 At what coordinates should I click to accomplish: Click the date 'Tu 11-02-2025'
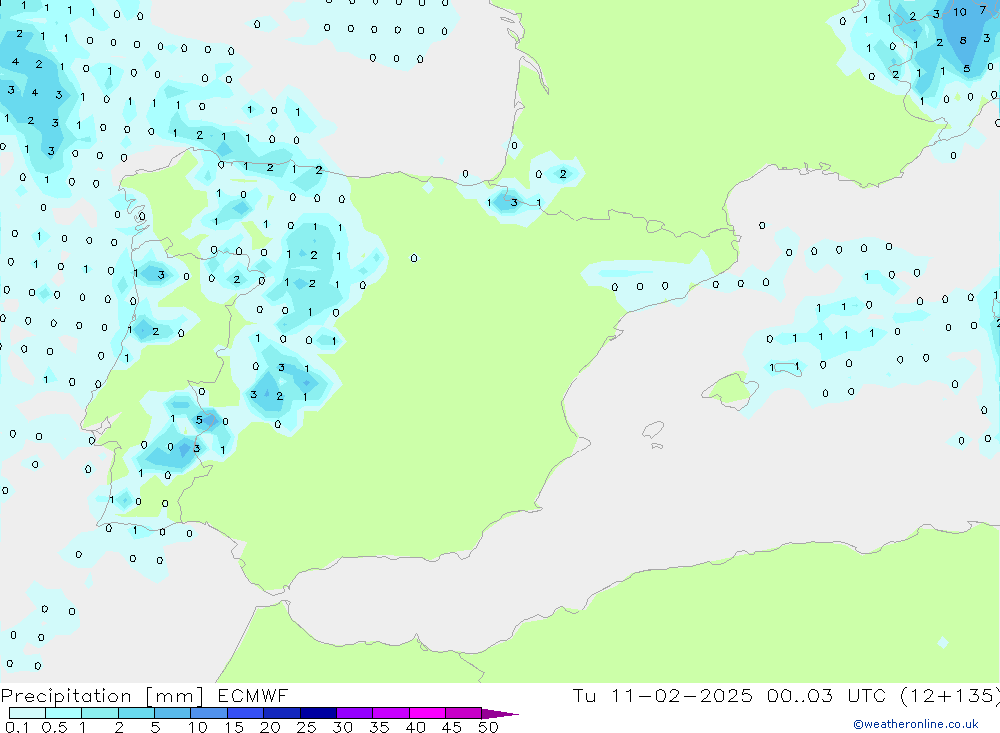[x=662, y=695]
